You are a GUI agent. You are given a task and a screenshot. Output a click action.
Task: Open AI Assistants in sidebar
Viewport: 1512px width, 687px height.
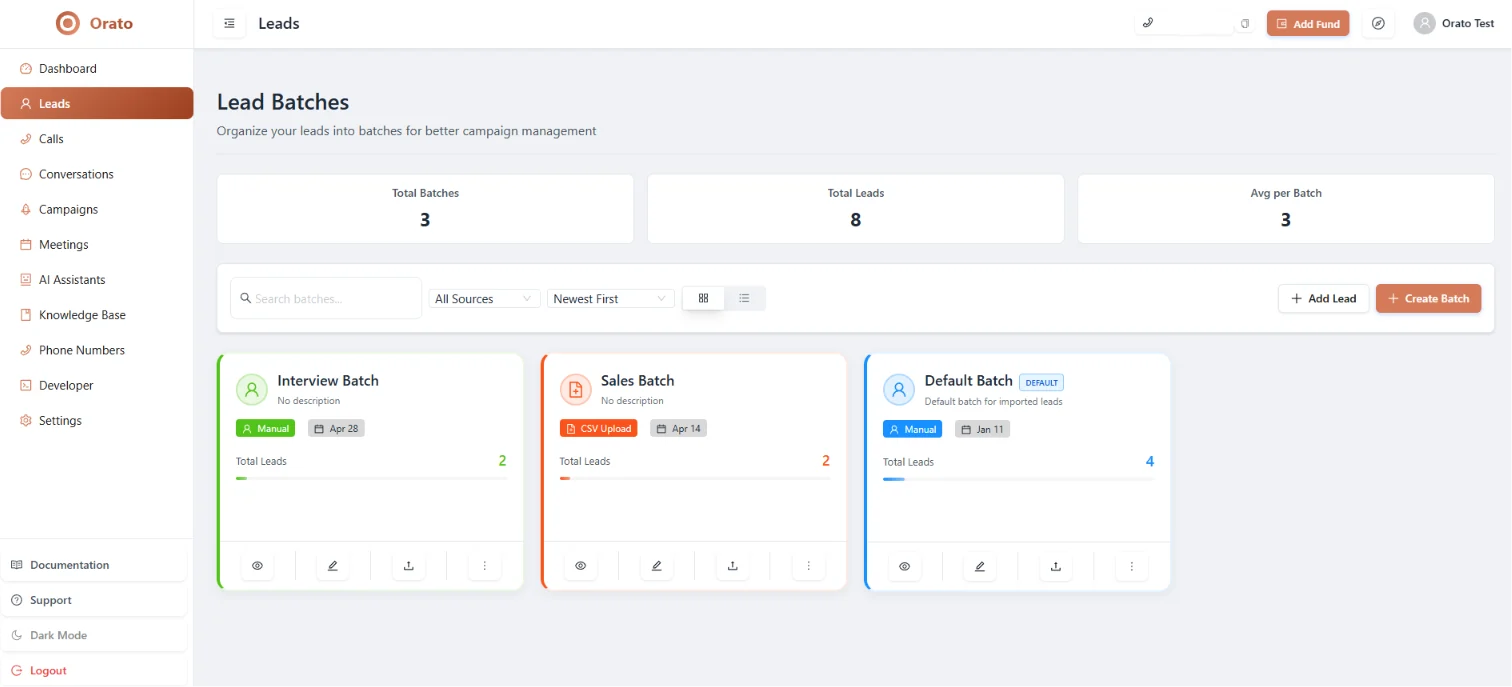[x=97, y=280]
